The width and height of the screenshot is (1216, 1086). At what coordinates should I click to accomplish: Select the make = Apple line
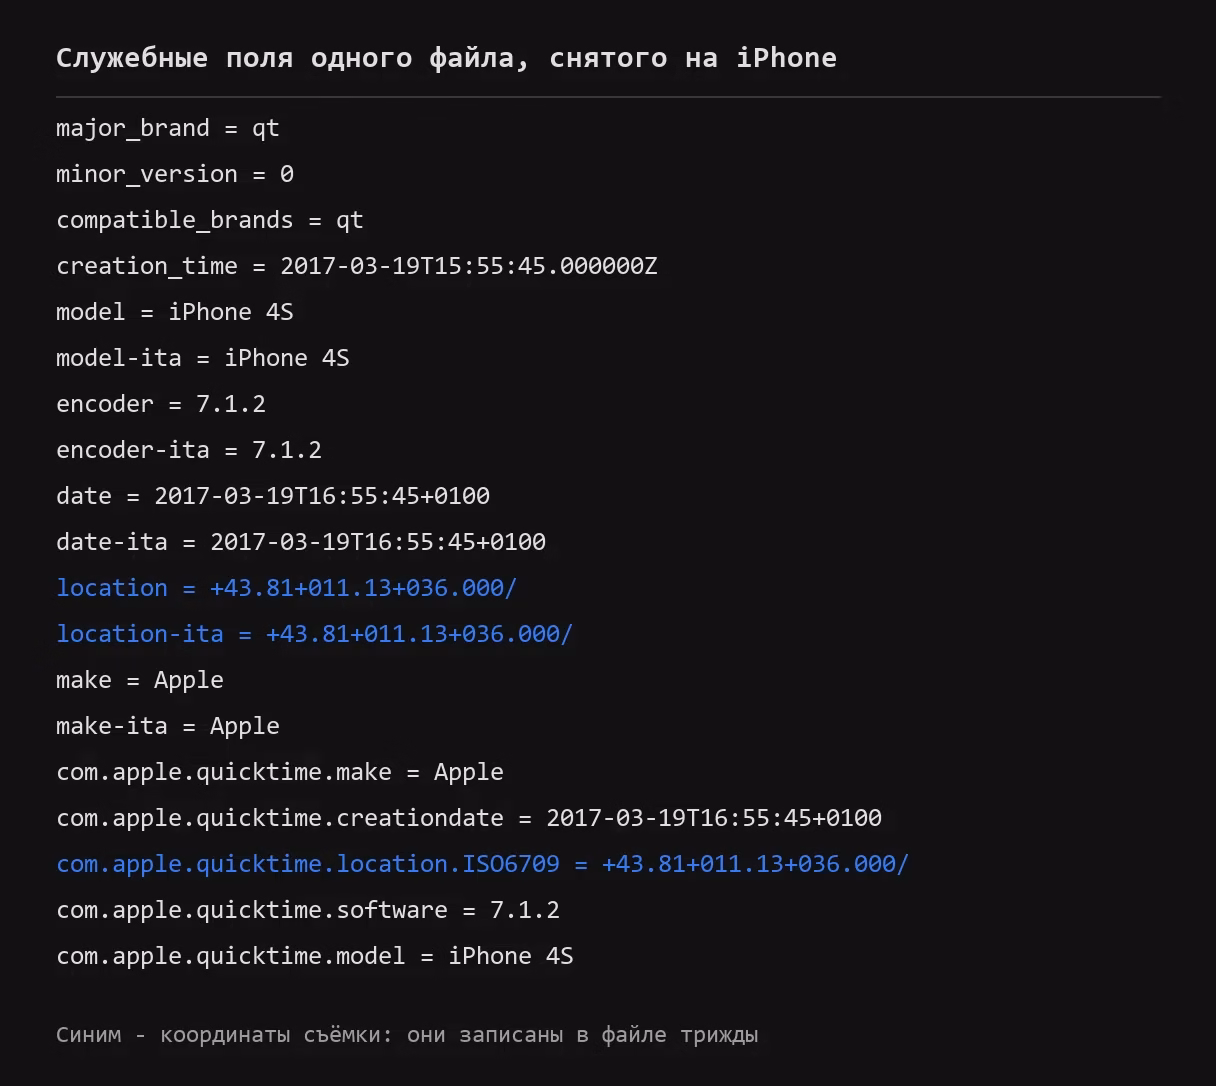click(x=140, y=680)
